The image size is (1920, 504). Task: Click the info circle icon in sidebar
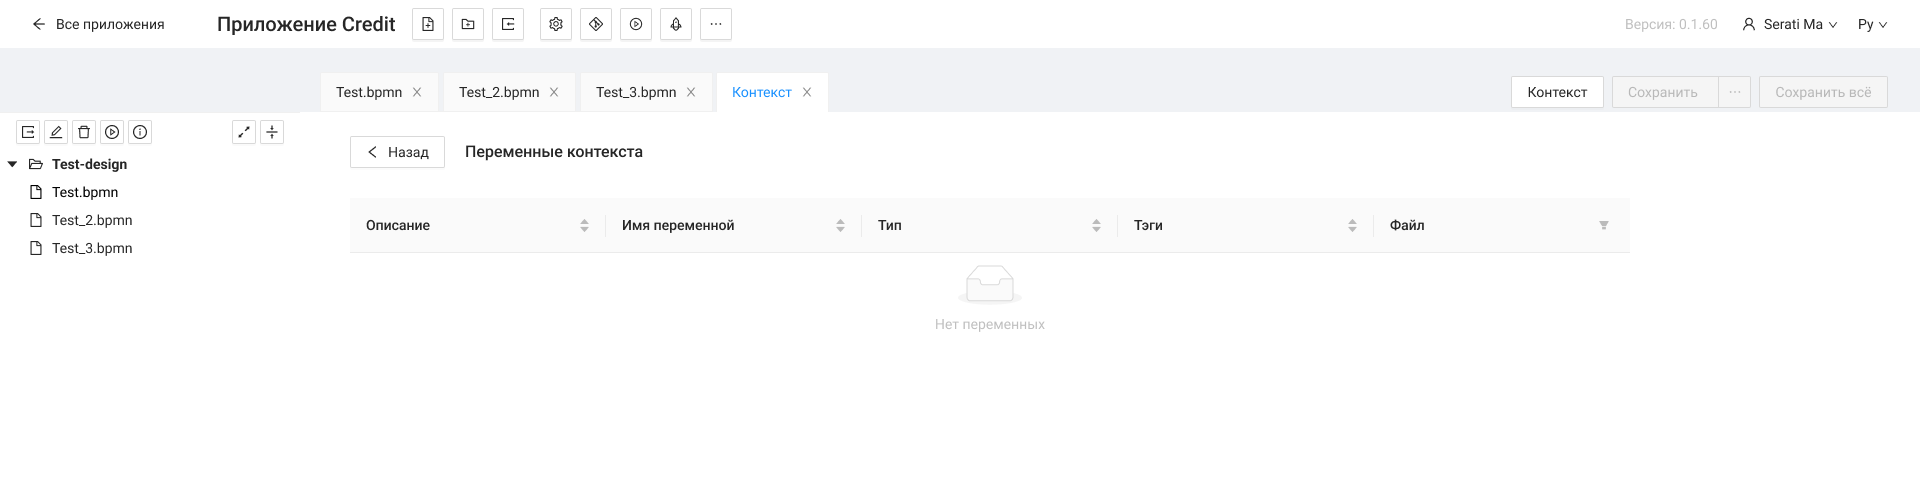140,132
